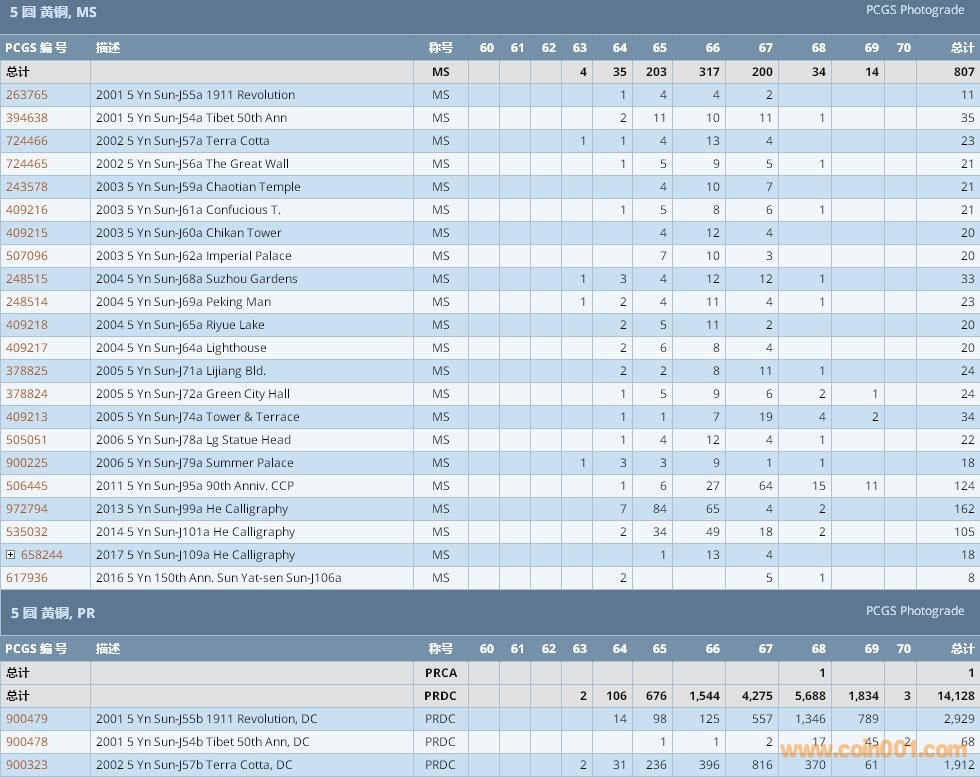The width and height of the screenshot is (980, 777).
Task: Open PCGS Photograde in MS section header
Action: [914, 10]
